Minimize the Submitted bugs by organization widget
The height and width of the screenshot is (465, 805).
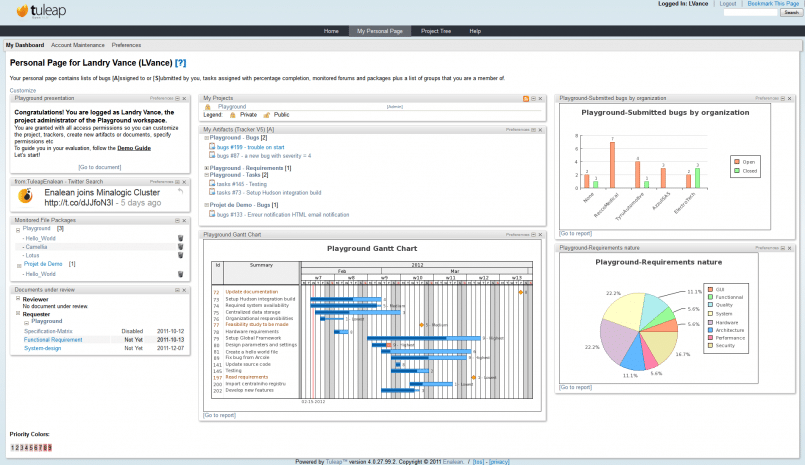(783, 99)
